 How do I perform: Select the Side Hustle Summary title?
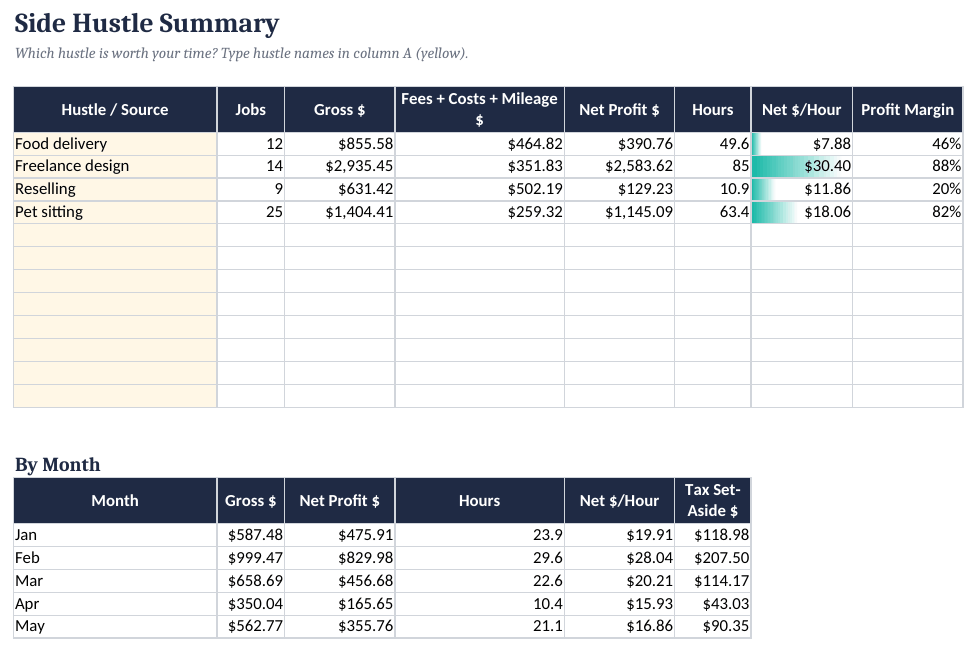pos(147,24)
